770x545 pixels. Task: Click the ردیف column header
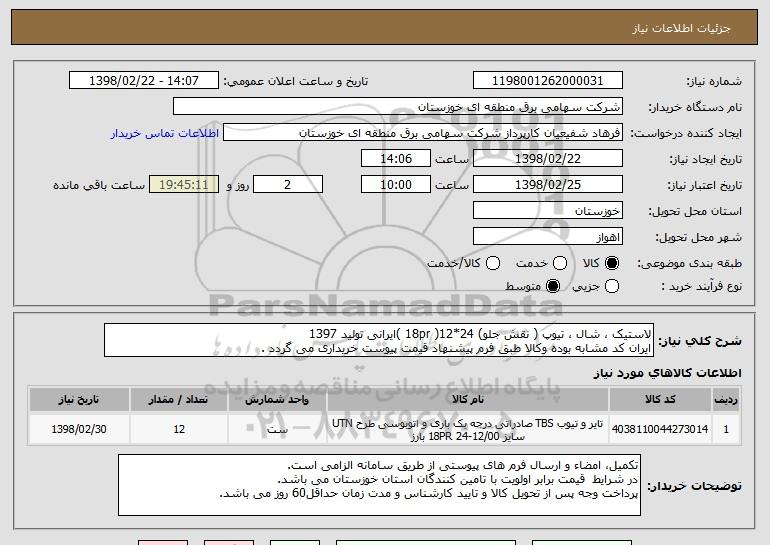pyautogui.click(x=726, y=400)
